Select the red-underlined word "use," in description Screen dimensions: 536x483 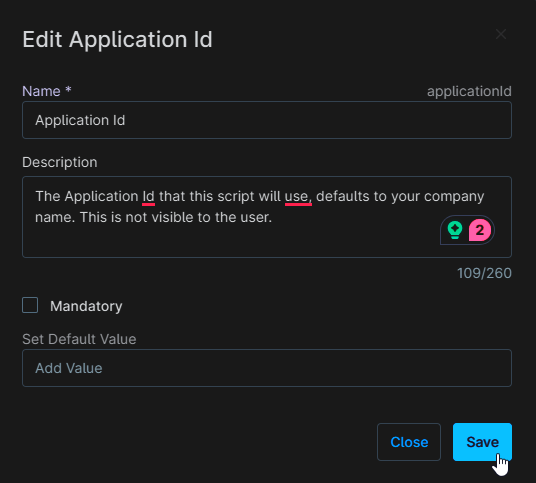[x=298, y=197]
